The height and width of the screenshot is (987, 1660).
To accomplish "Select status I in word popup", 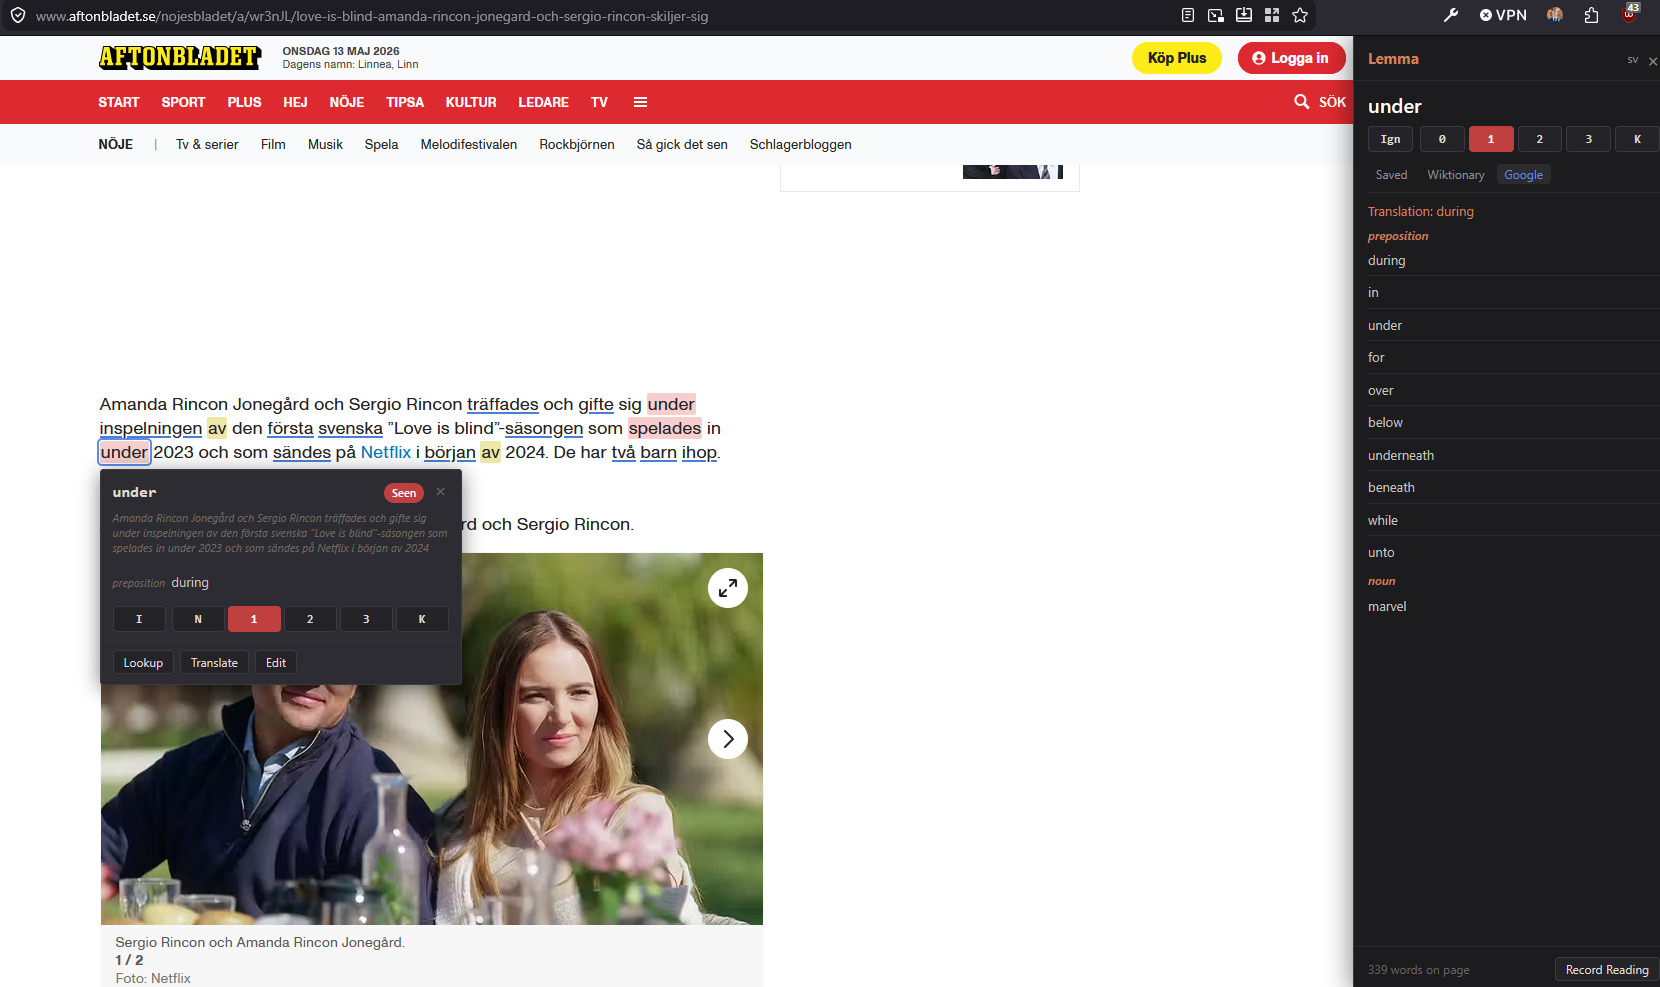I will pyautogui.click(x=139, y=619).
